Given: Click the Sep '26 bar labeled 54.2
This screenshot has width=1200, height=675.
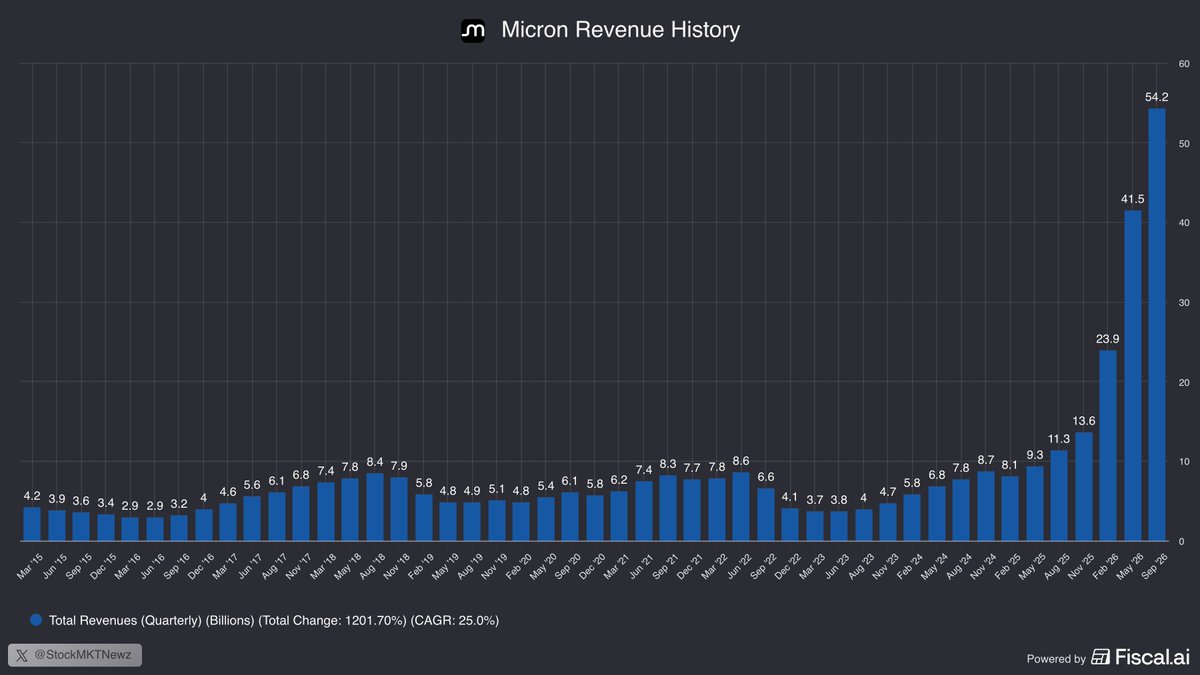Looking at the screenshot, I should click(1157, 325).
